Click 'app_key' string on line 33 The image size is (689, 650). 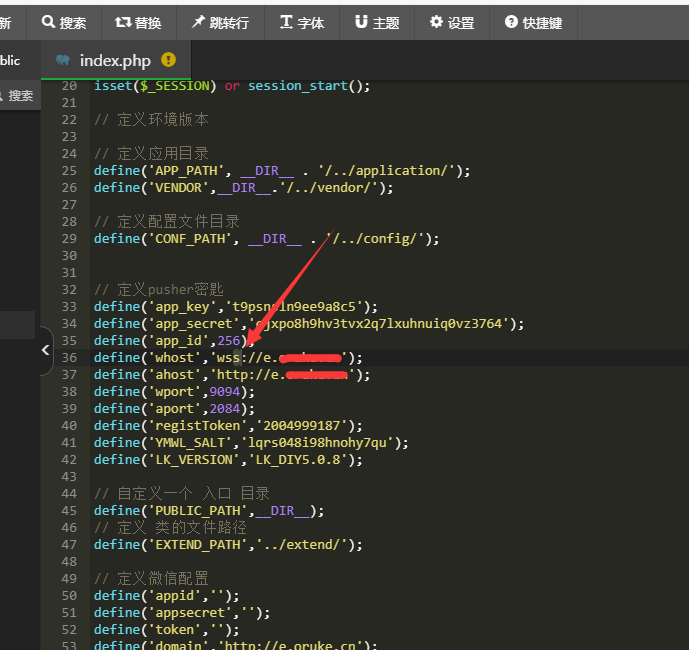tap(182, 307)
